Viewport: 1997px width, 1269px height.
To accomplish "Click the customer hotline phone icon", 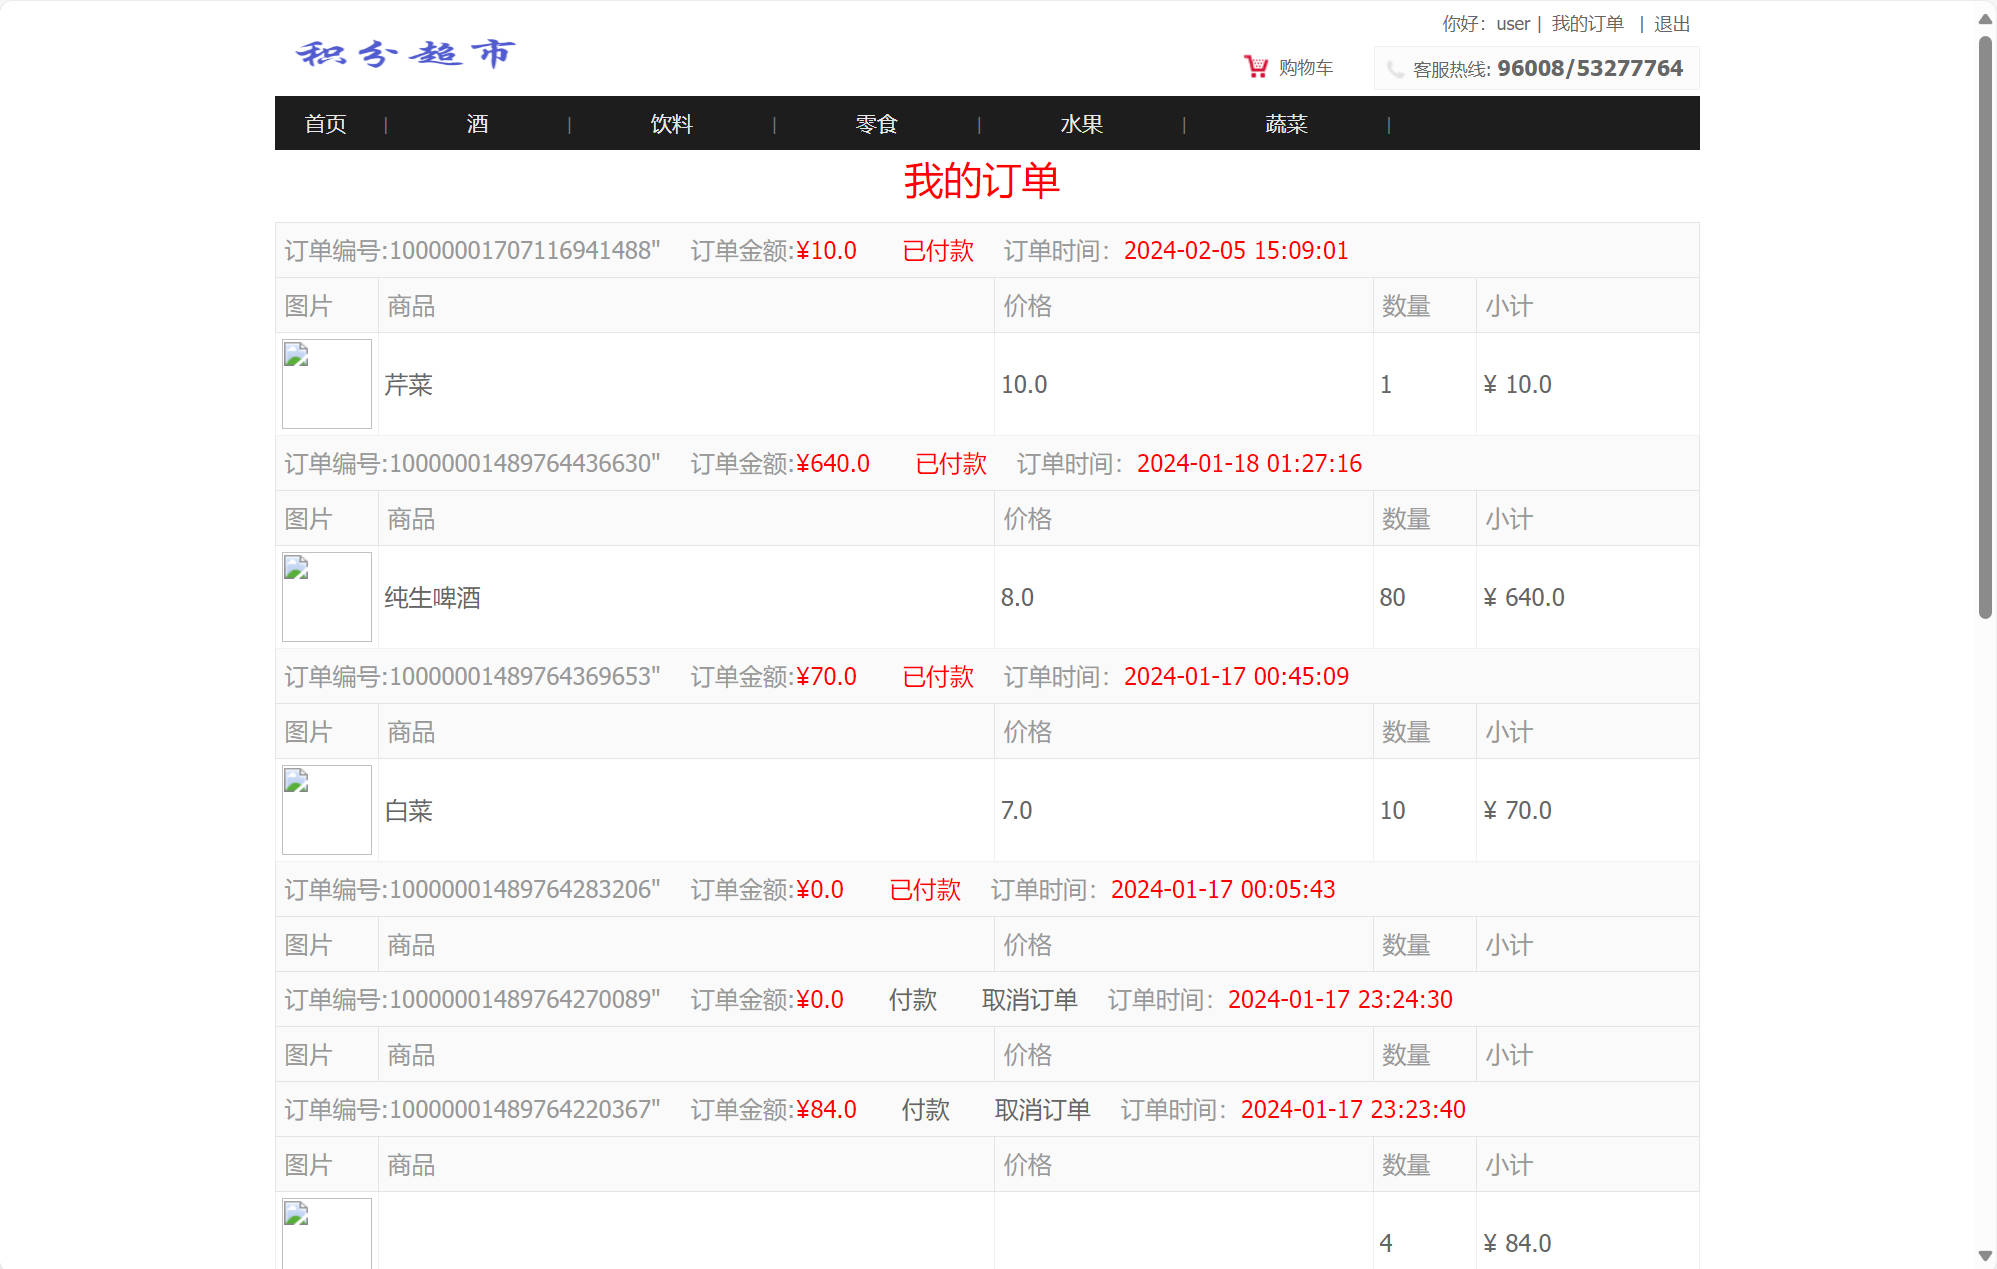I will tap(1395, 69).
